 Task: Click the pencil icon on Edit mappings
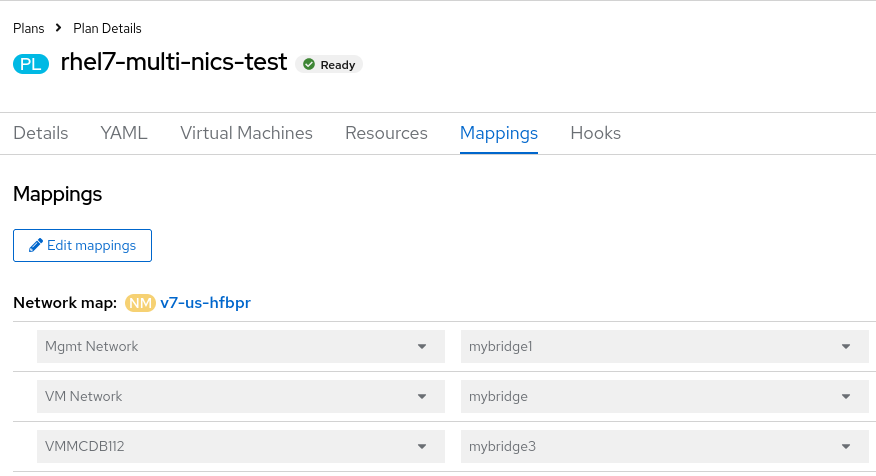pos(36,245)
